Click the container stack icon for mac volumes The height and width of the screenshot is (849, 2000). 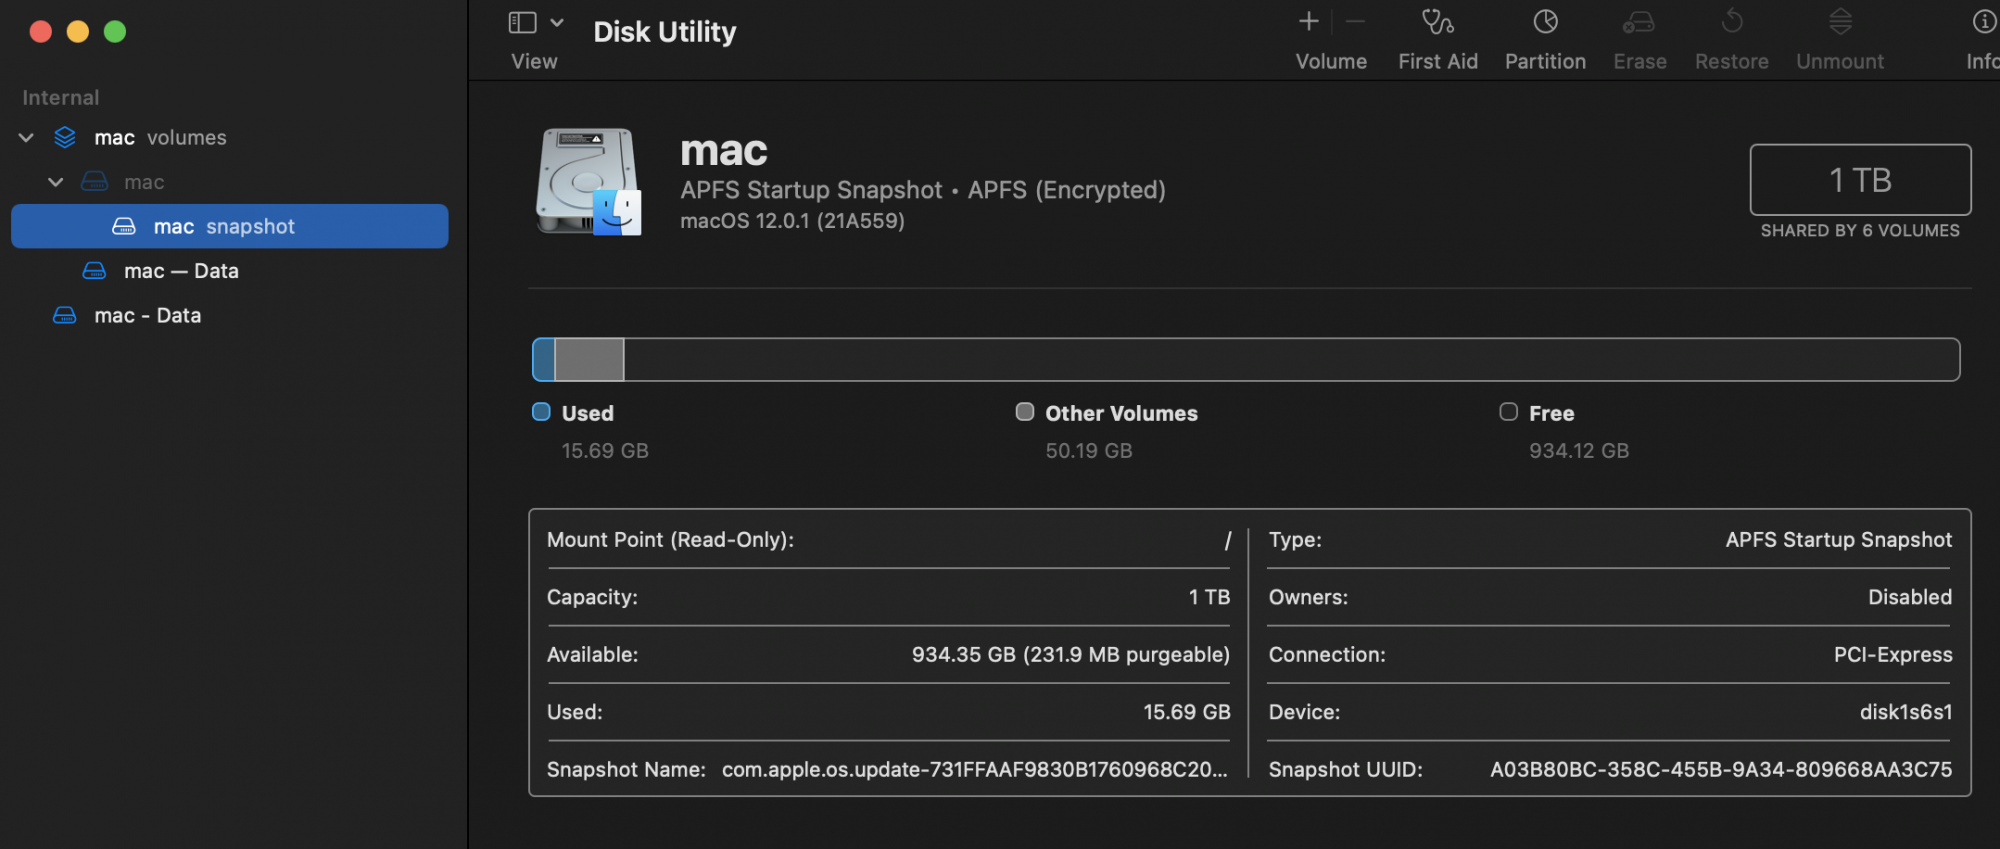tap(65, 138)
